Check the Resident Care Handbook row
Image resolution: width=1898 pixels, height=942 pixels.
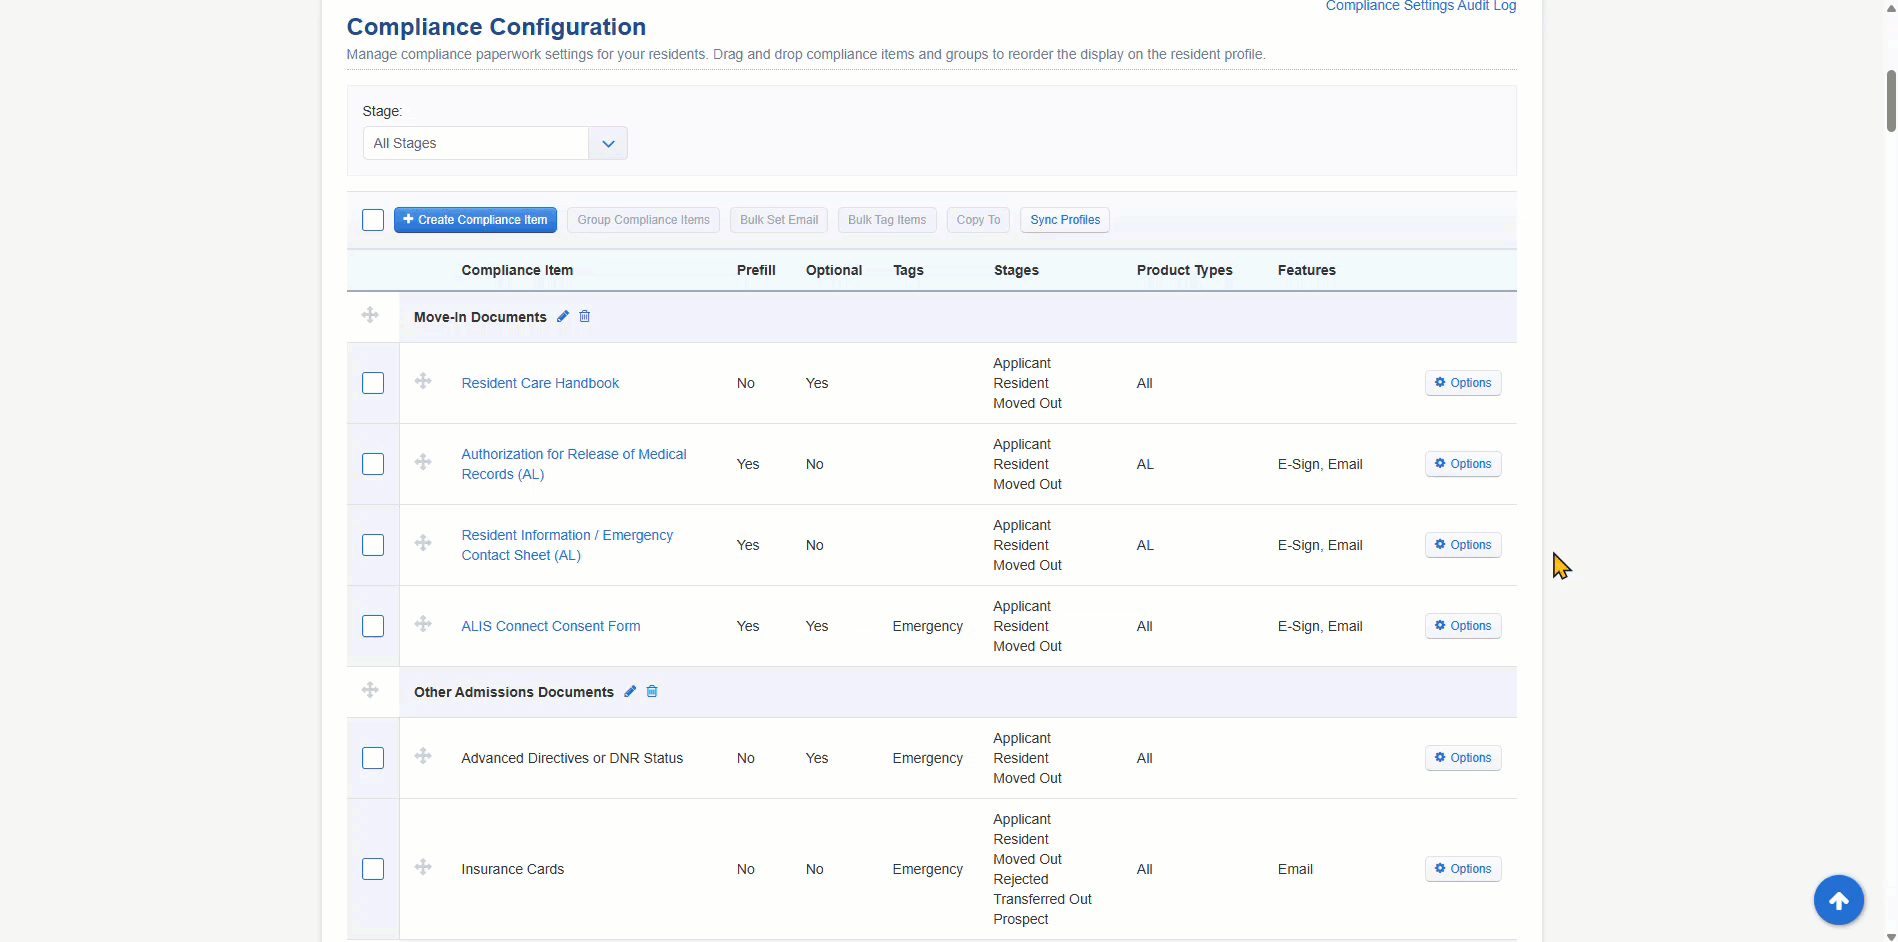(373, 383)
